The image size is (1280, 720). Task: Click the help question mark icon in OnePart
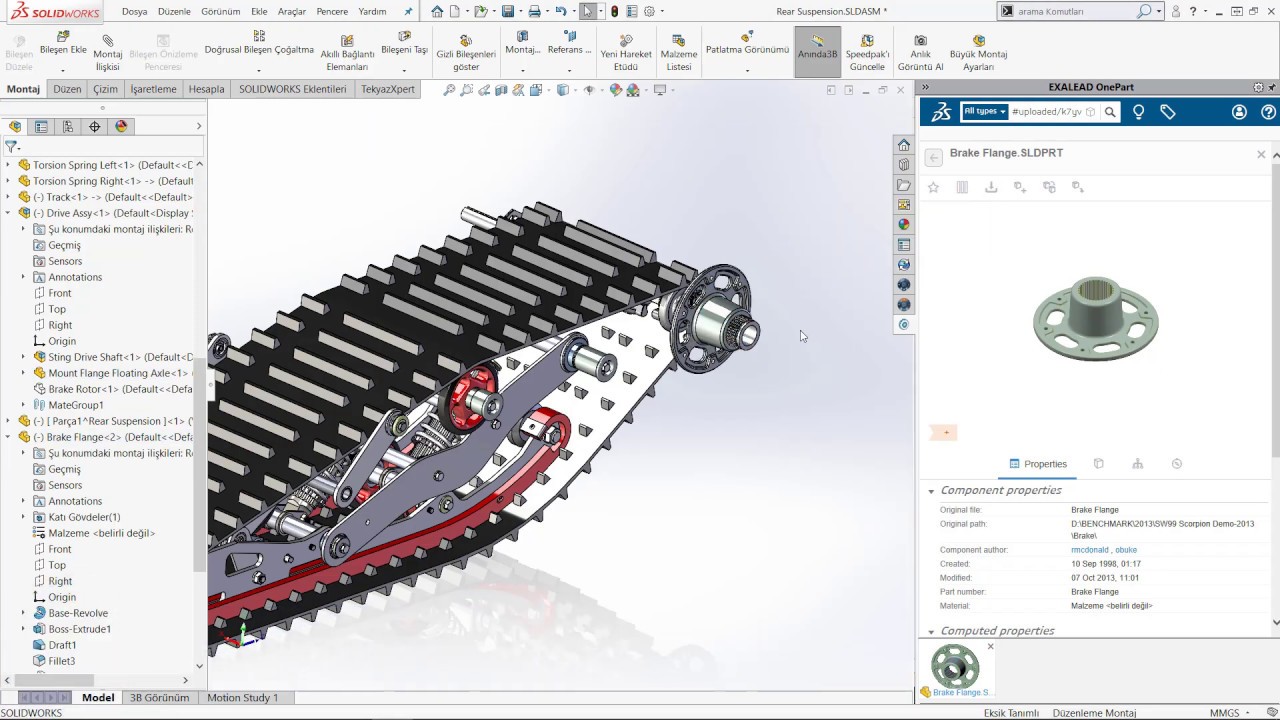(1268, 112)
